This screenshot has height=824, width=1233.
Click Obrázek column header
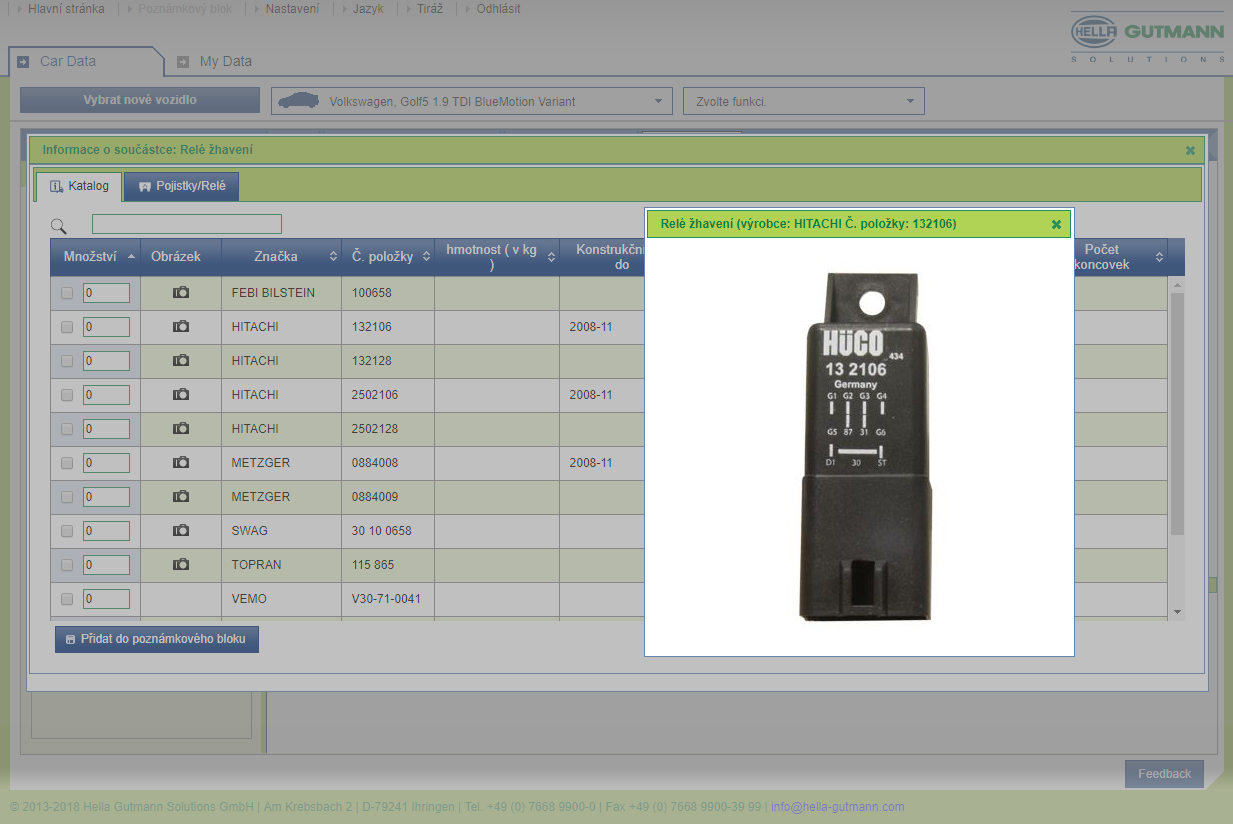(181, 257)
